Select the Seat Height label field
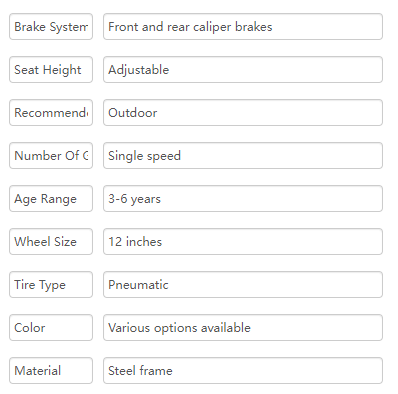The image size is (398, 394). (x=51, y=70)
